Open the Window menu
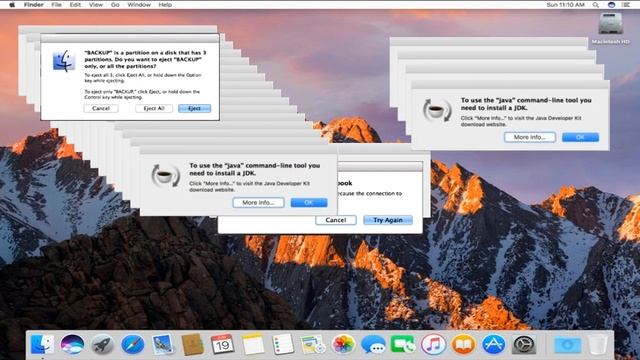This screenshot has height=360, width=640. pyautogui.click(x=139, y=5)
